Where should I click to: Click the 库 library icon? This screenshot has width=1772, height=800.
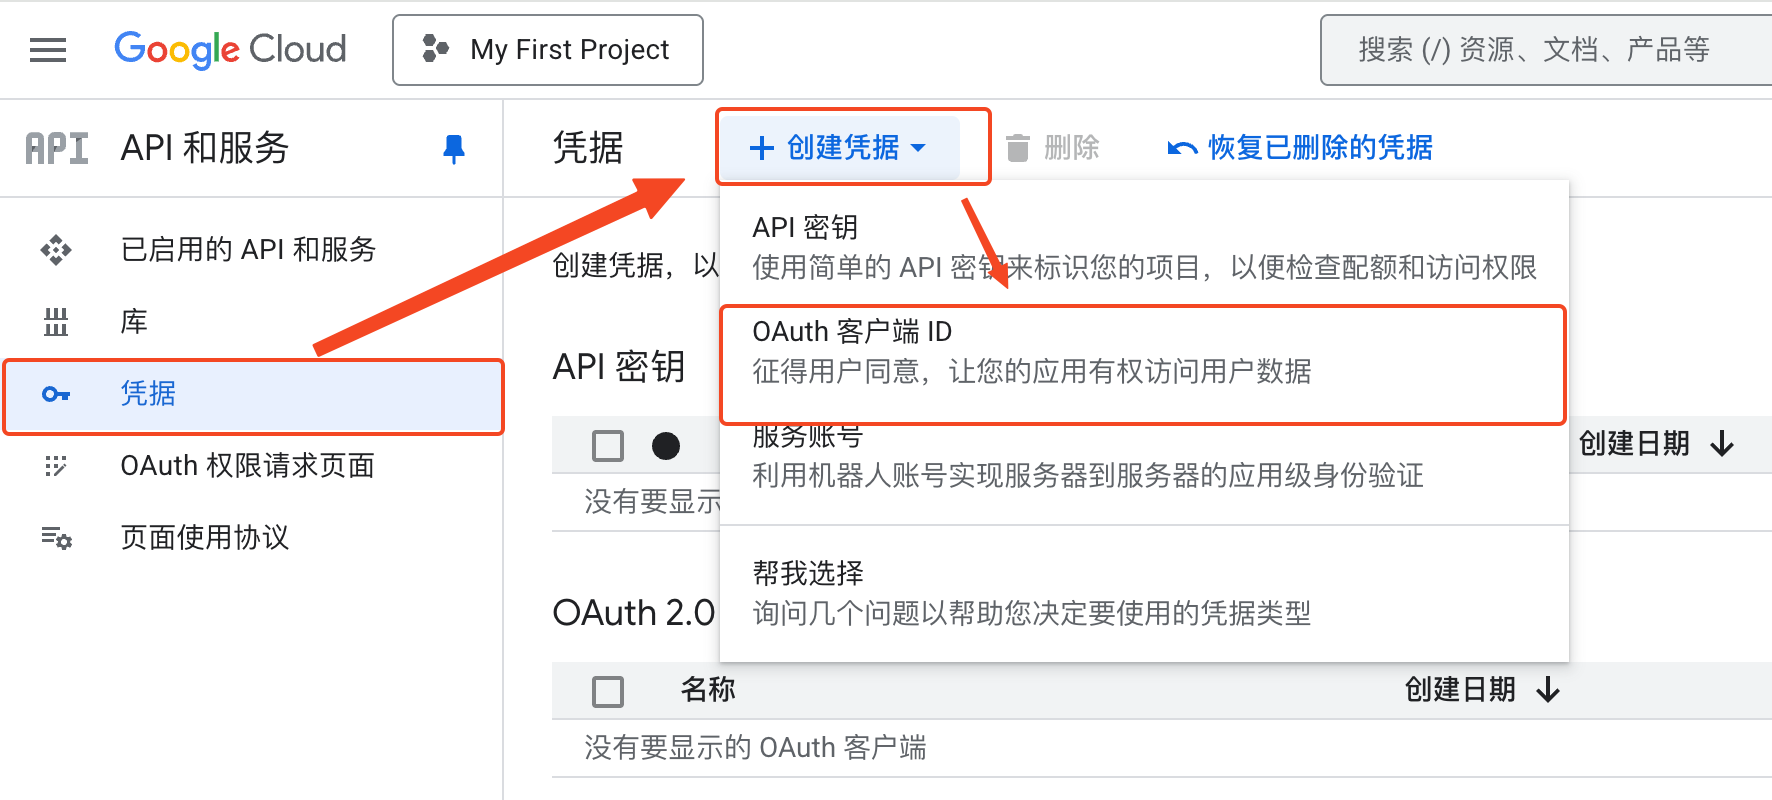pyautogui.click(x=56, y=322)
